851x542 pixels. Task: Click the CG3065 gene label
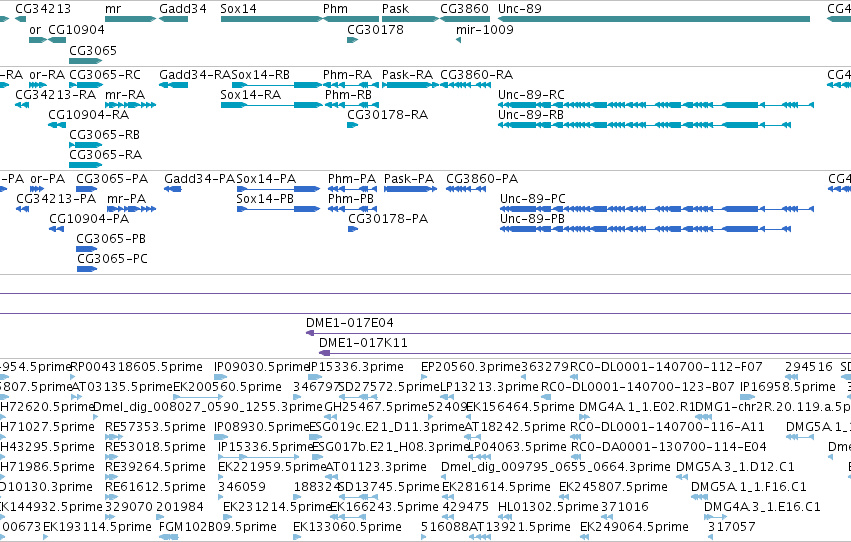[93, 50]
